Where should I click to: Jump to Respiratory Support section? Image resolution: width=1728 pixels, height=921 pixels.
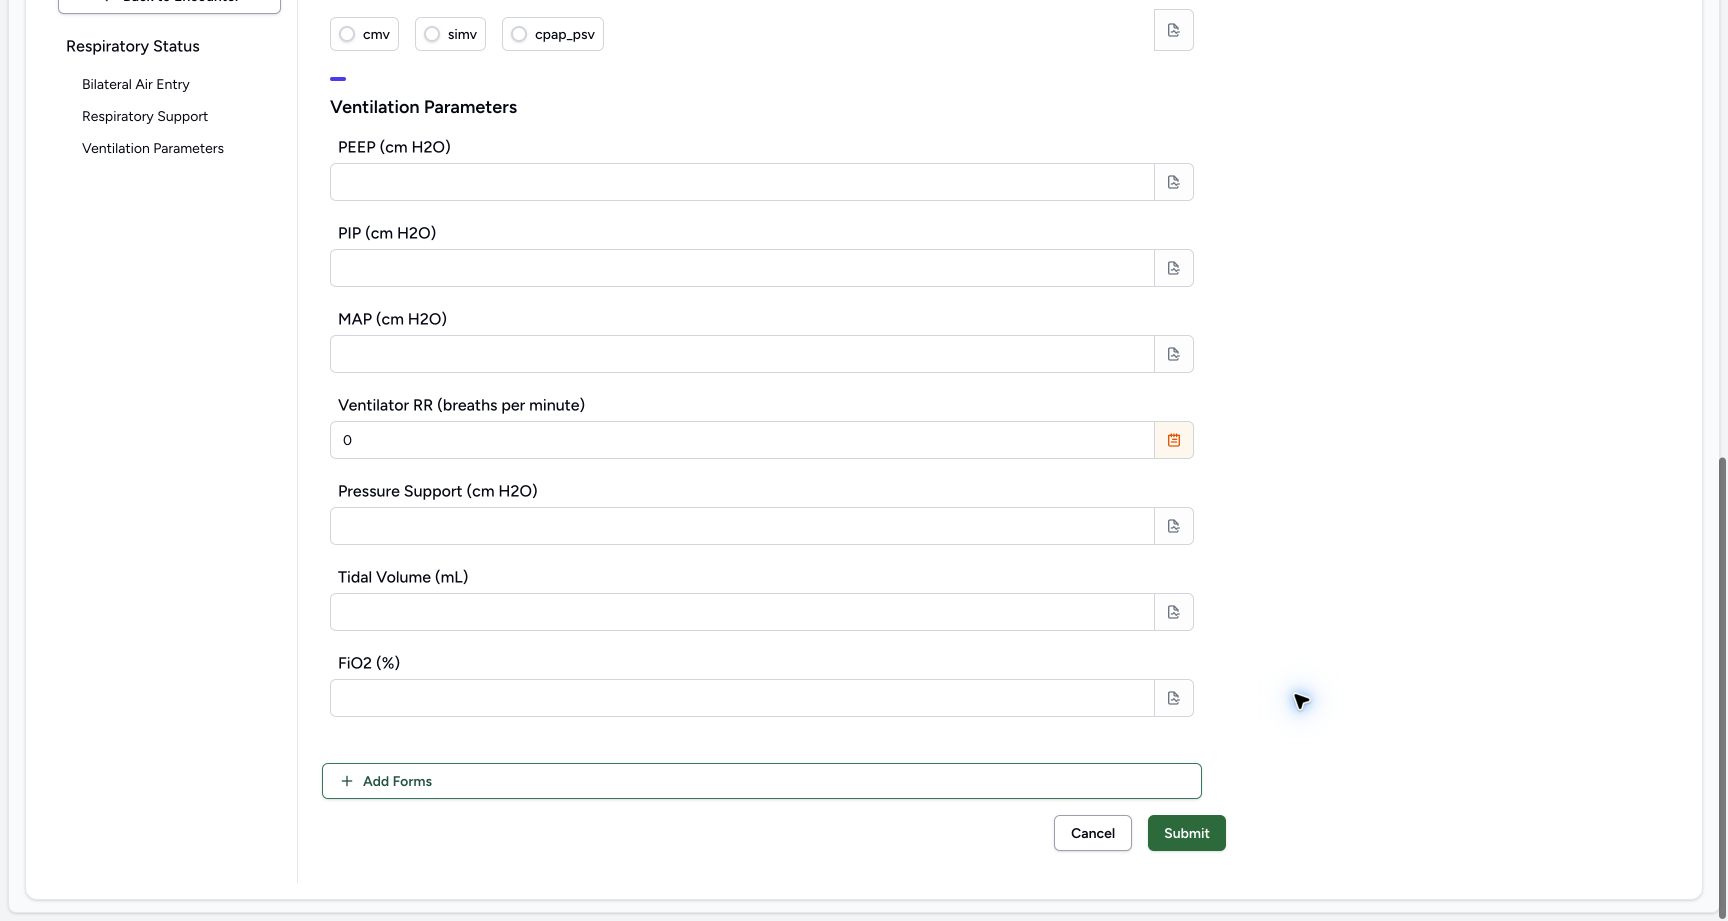pos(145,116)
